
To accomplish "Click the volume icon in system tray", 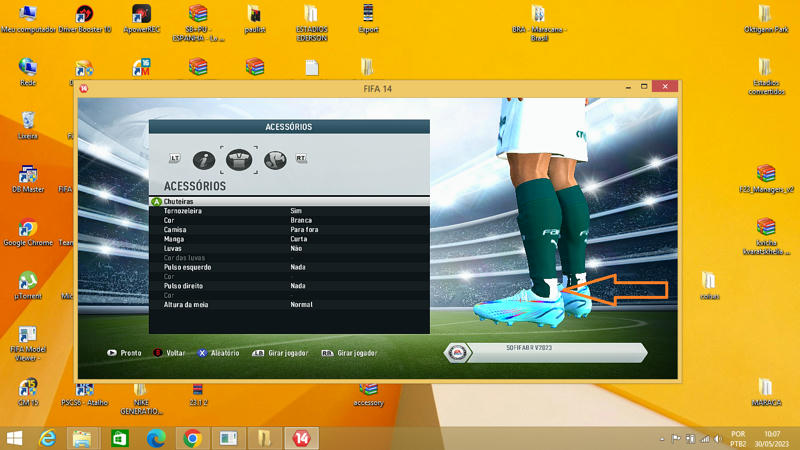I will 718,439.
